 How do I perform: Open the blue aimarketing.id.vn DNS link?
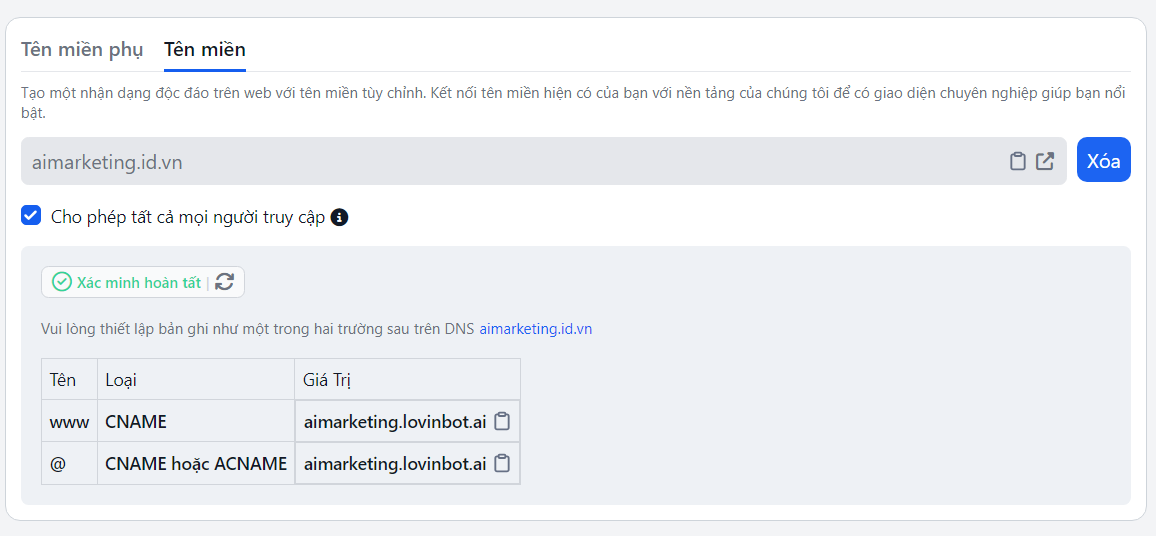coord(535,329)
